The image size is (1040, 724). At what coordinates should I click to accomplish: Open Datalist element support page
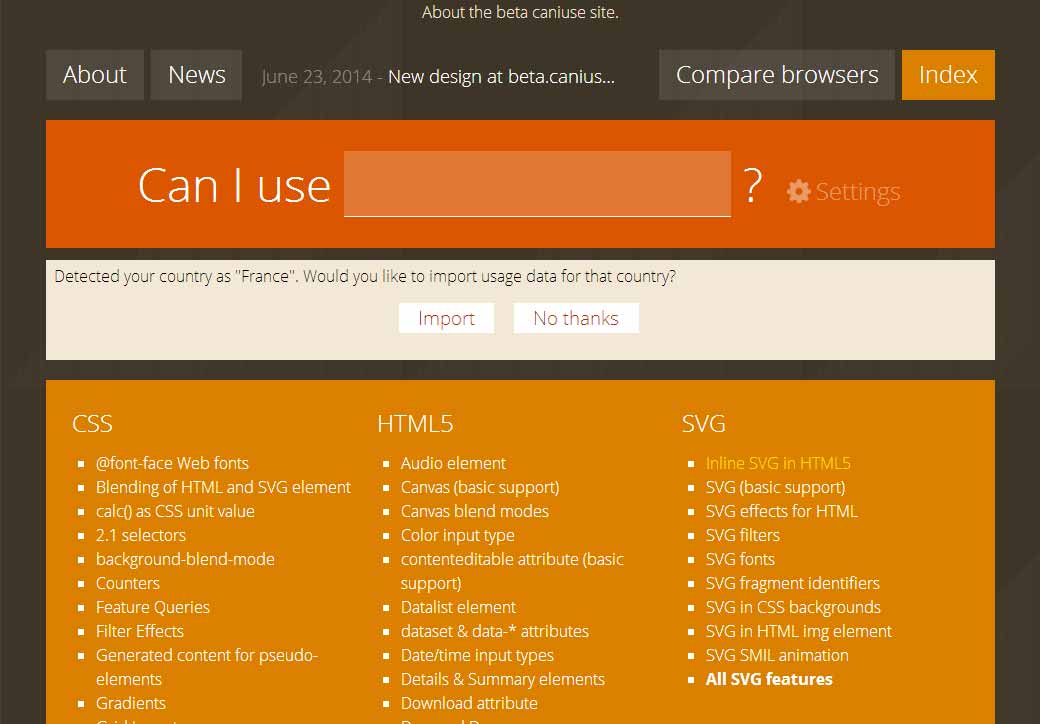pyautogui.click(x=458, y=607)
